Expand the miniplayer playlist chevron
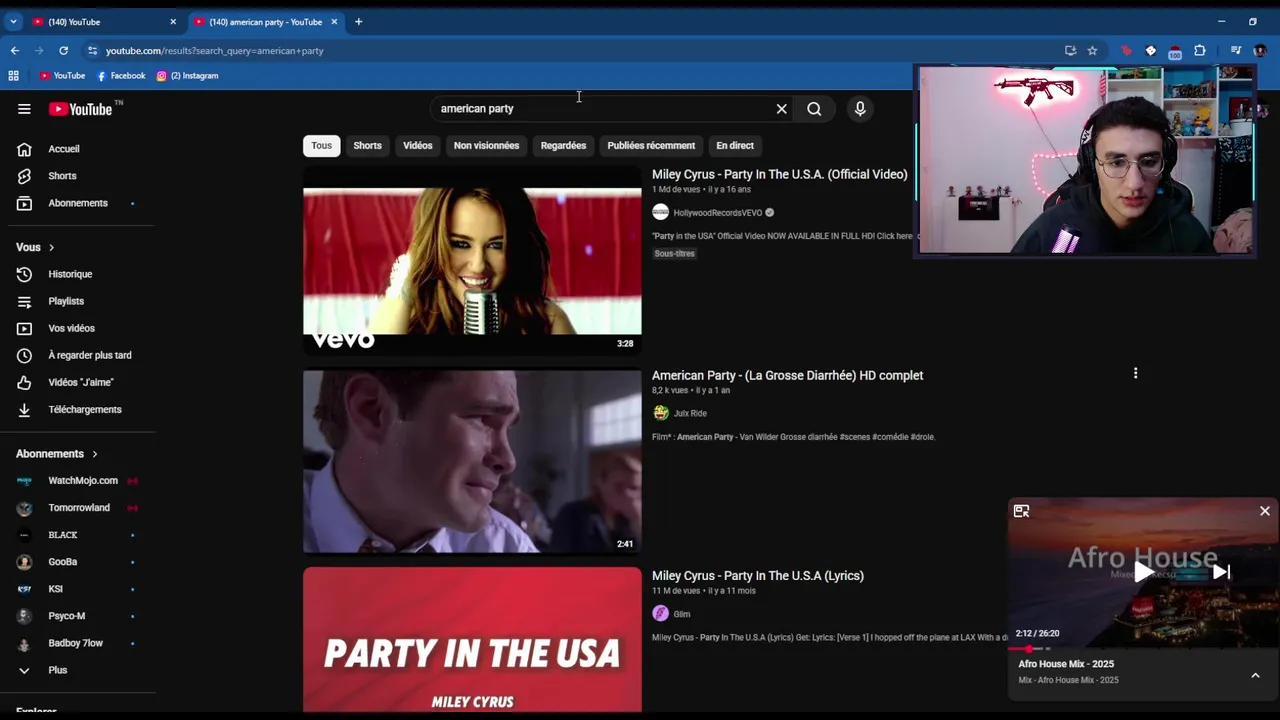The width and height of the screenshot is (1280, 720). coord(1255,675)
